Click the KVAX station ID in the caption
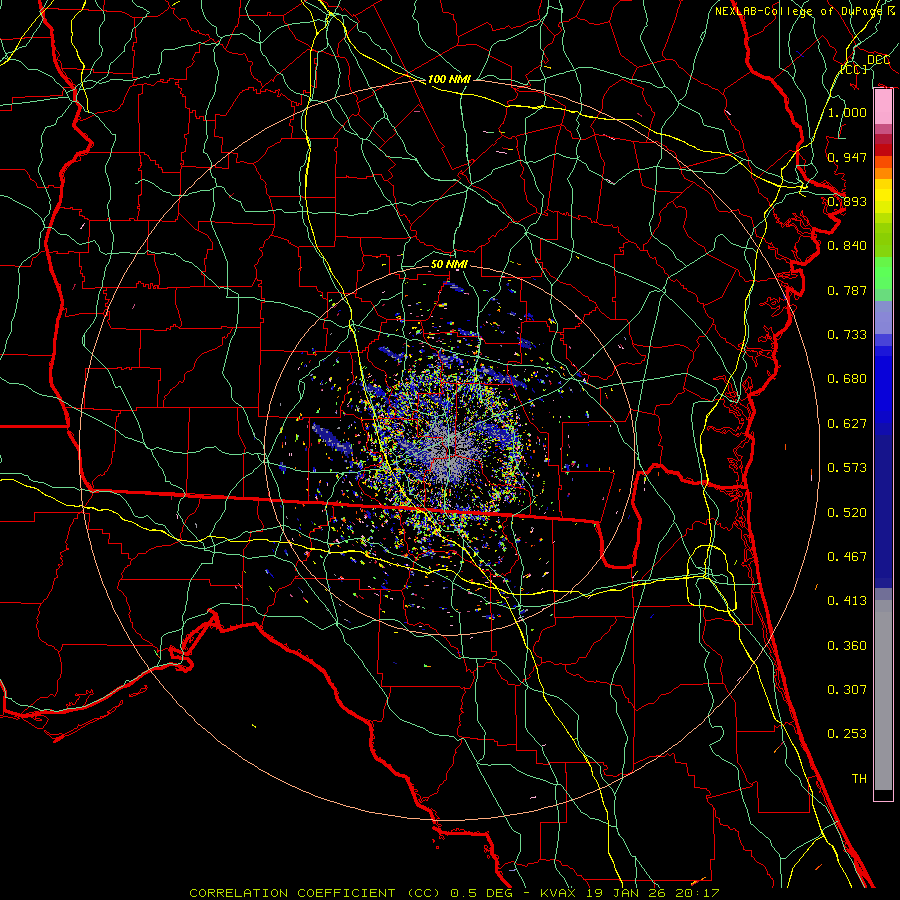Image resolution: width=900 pixels, height=900 pixels. [x=559, y=893]
